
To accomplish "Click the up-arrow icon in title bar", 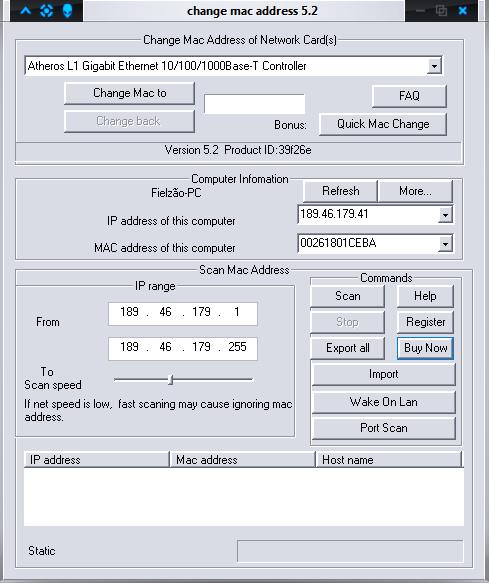I will pyautogui.click(x=25, y=10).
